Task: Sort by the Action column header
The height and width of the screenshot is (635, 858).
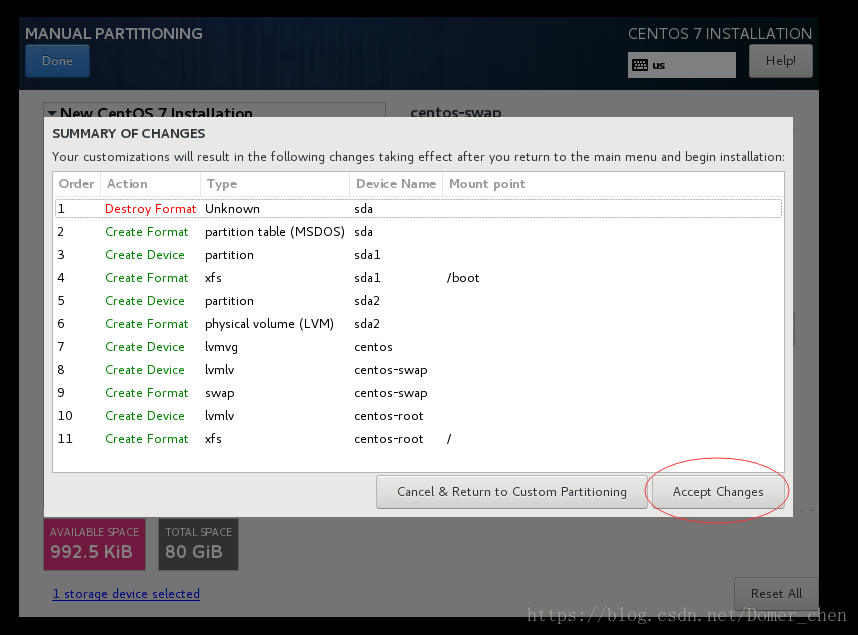Action: pos(150,184)
